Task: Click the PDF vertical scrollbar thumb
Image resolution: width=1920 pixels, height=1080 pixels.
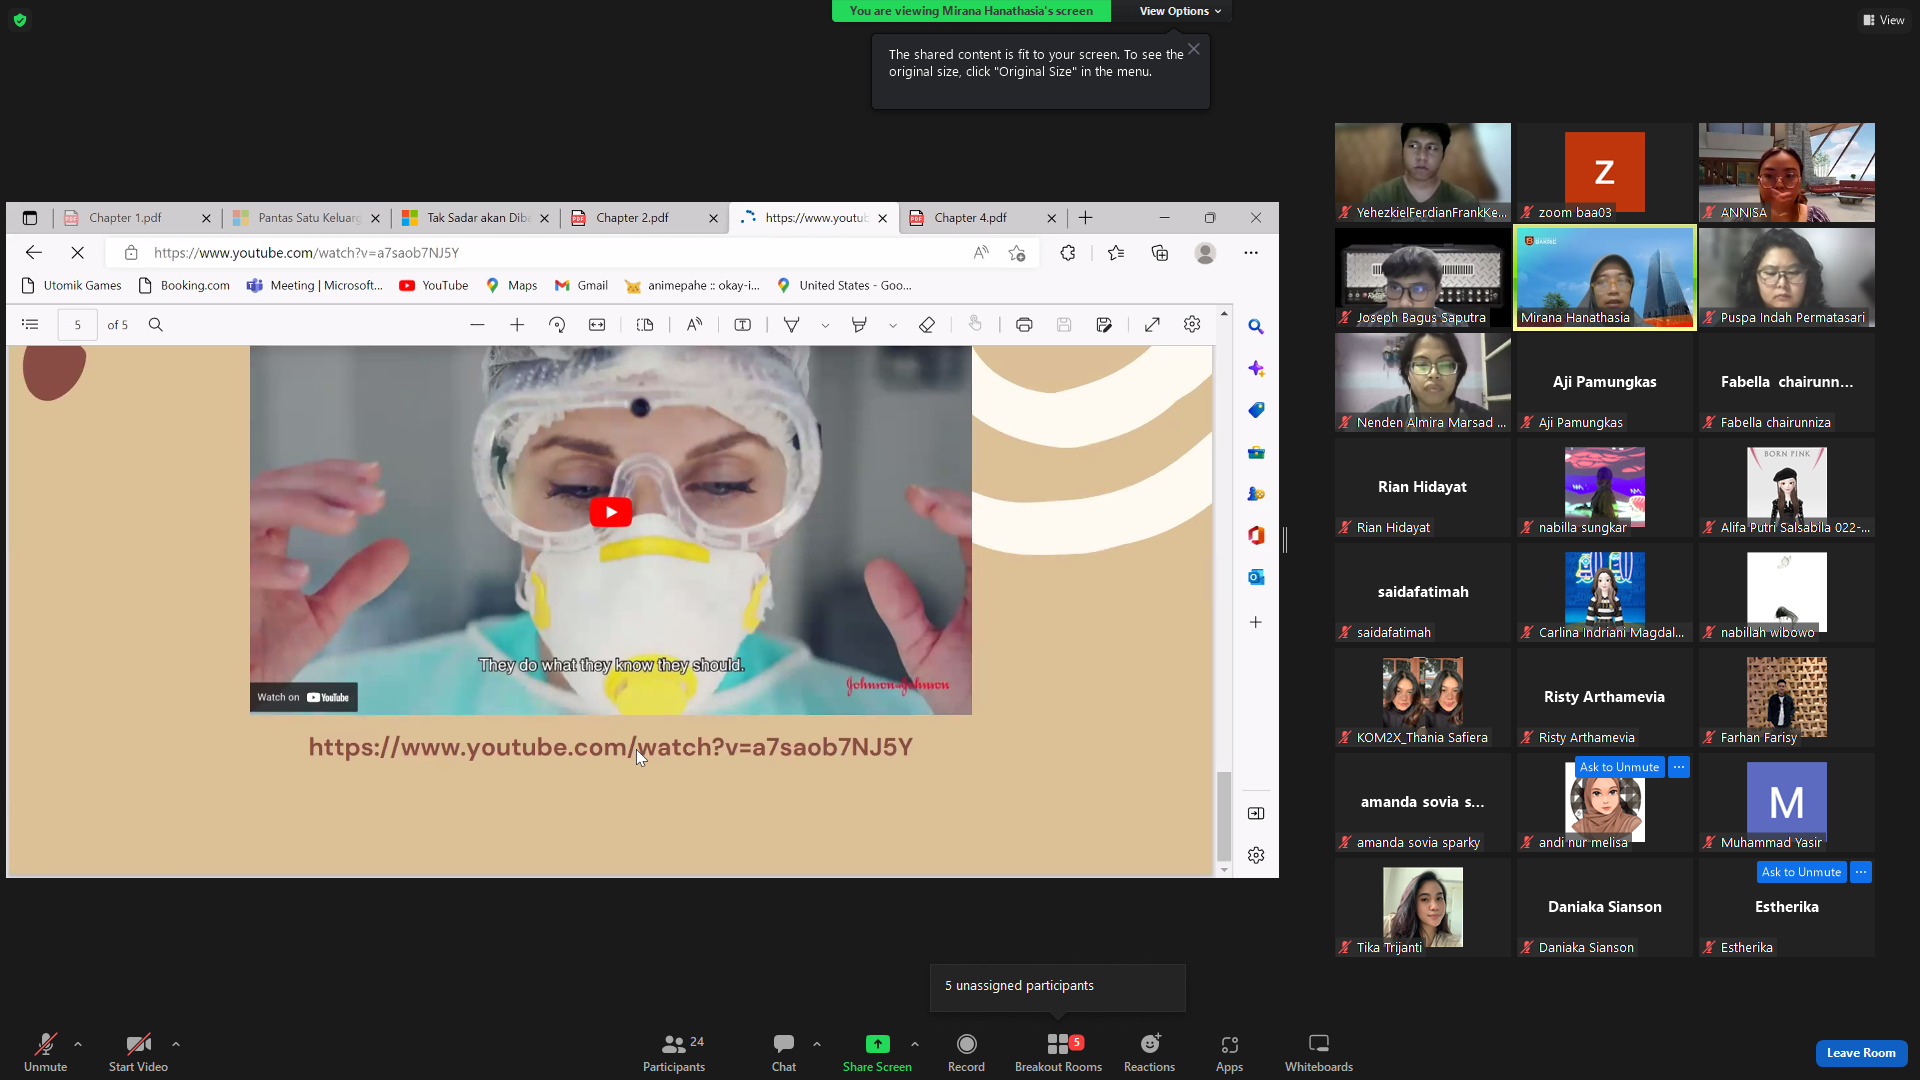Action: 1223,816
